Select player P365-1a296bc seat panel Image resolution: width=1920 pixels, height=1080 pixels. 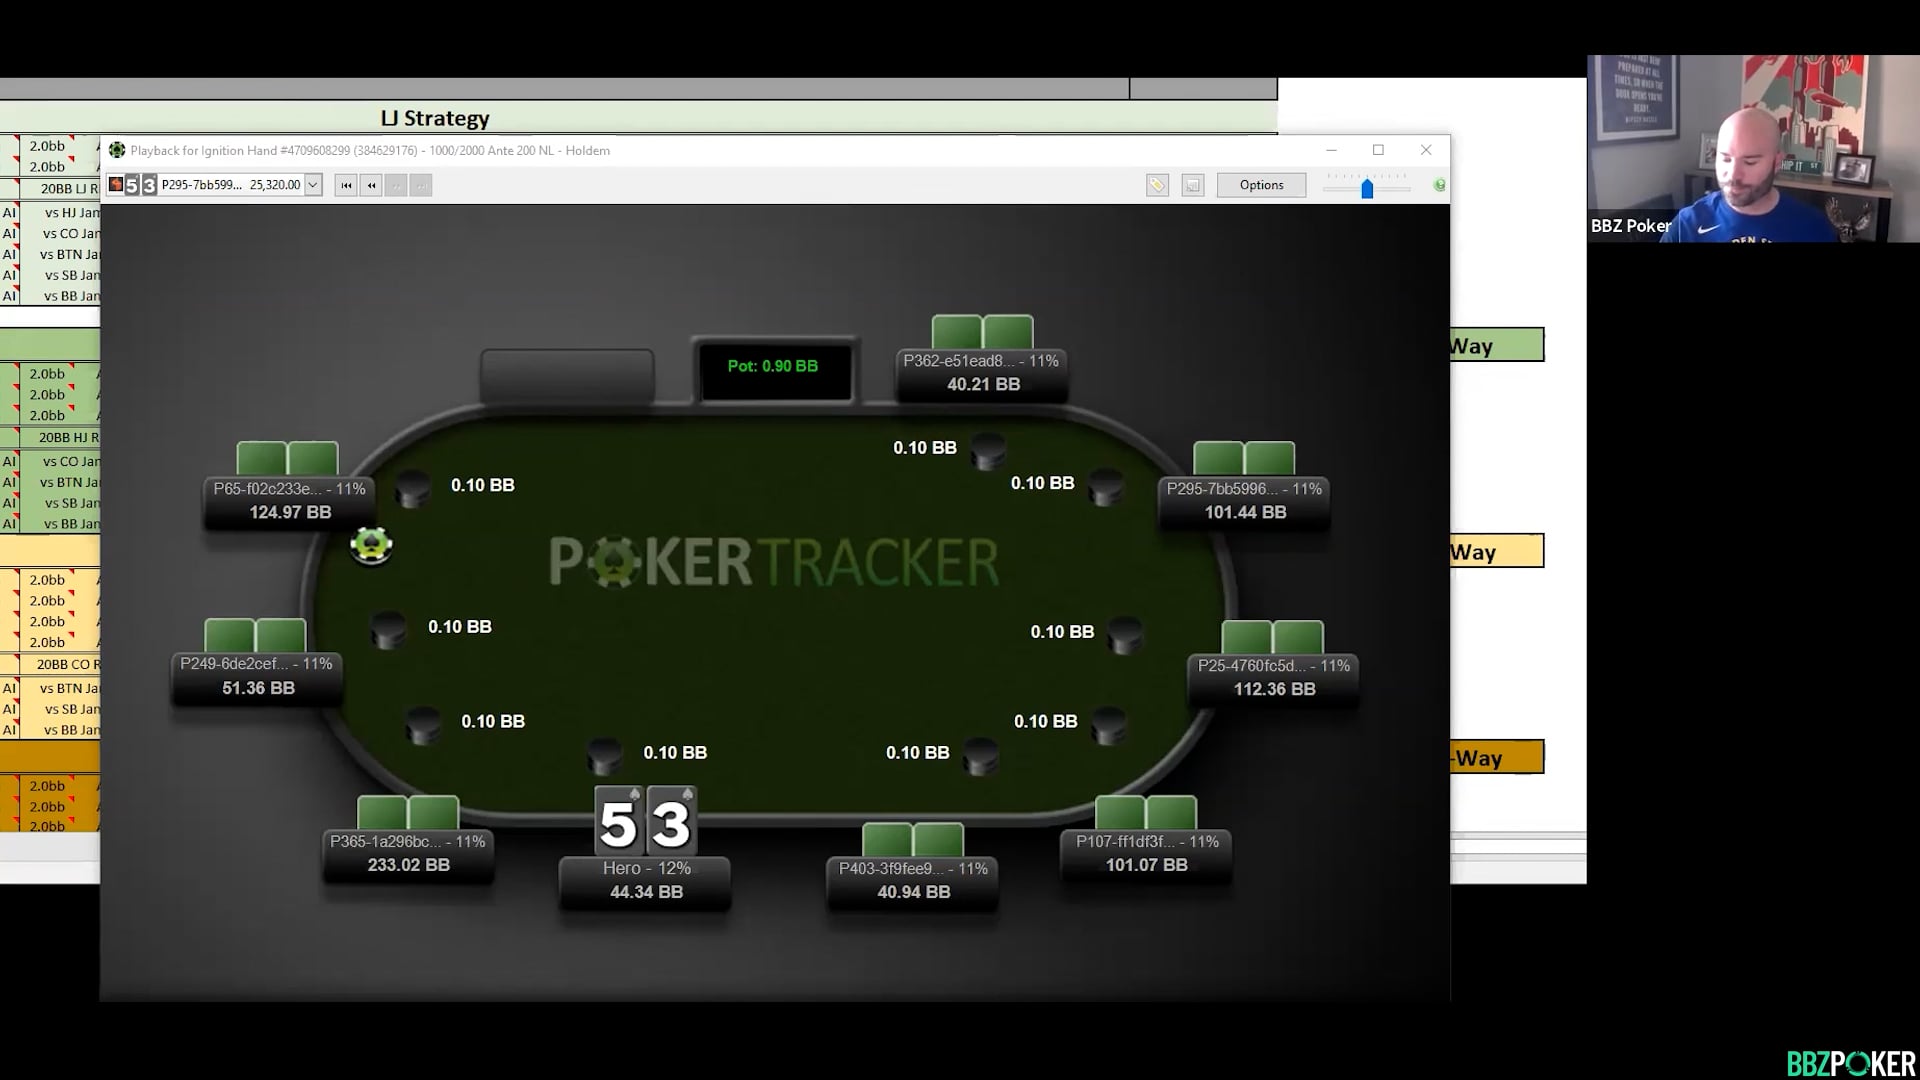(408, 854)
